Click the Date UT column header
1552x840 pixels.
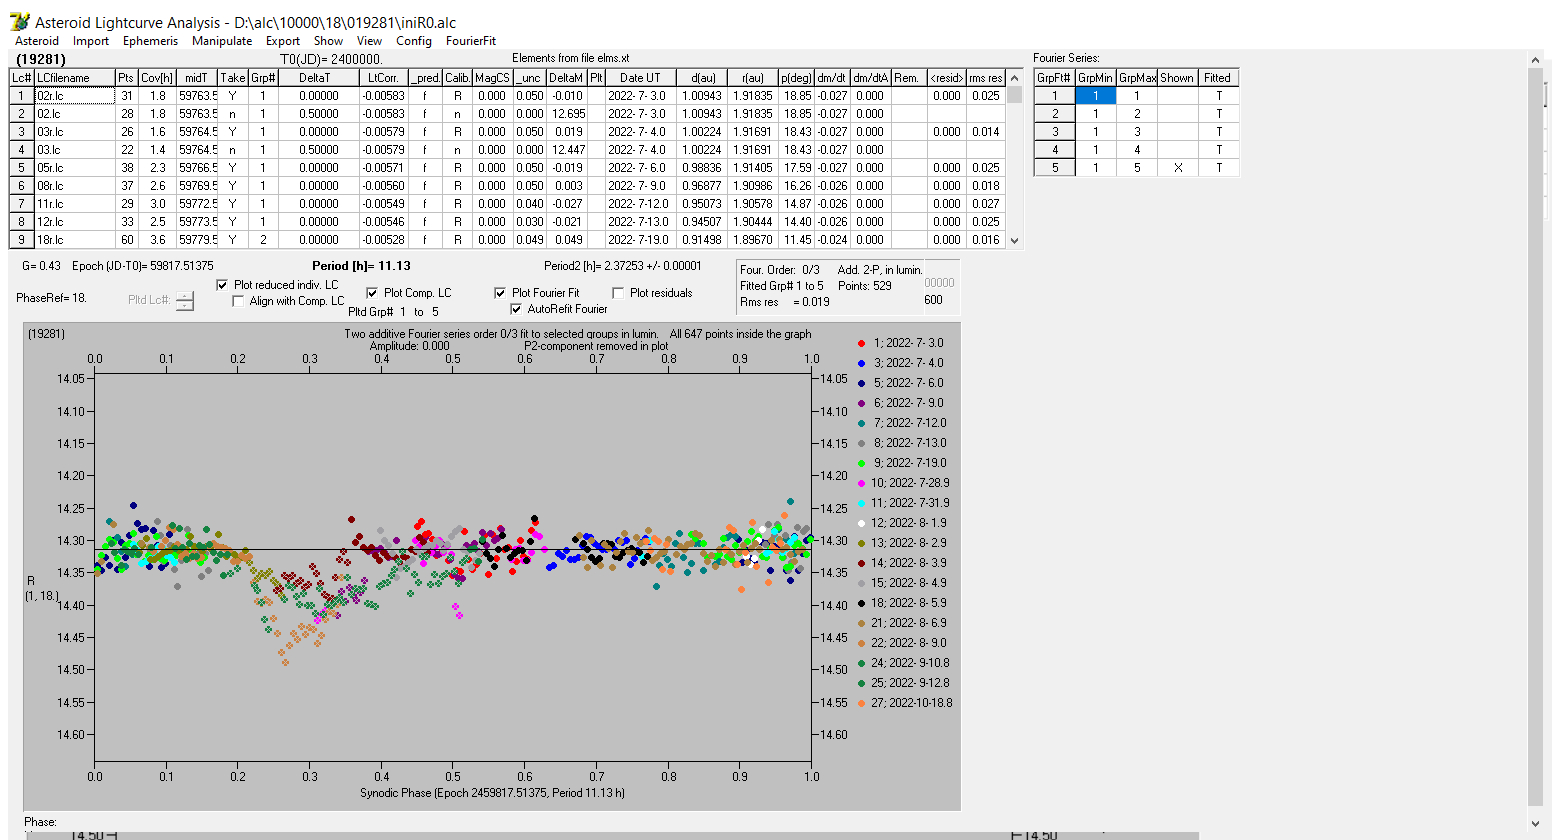pos(639,78)
